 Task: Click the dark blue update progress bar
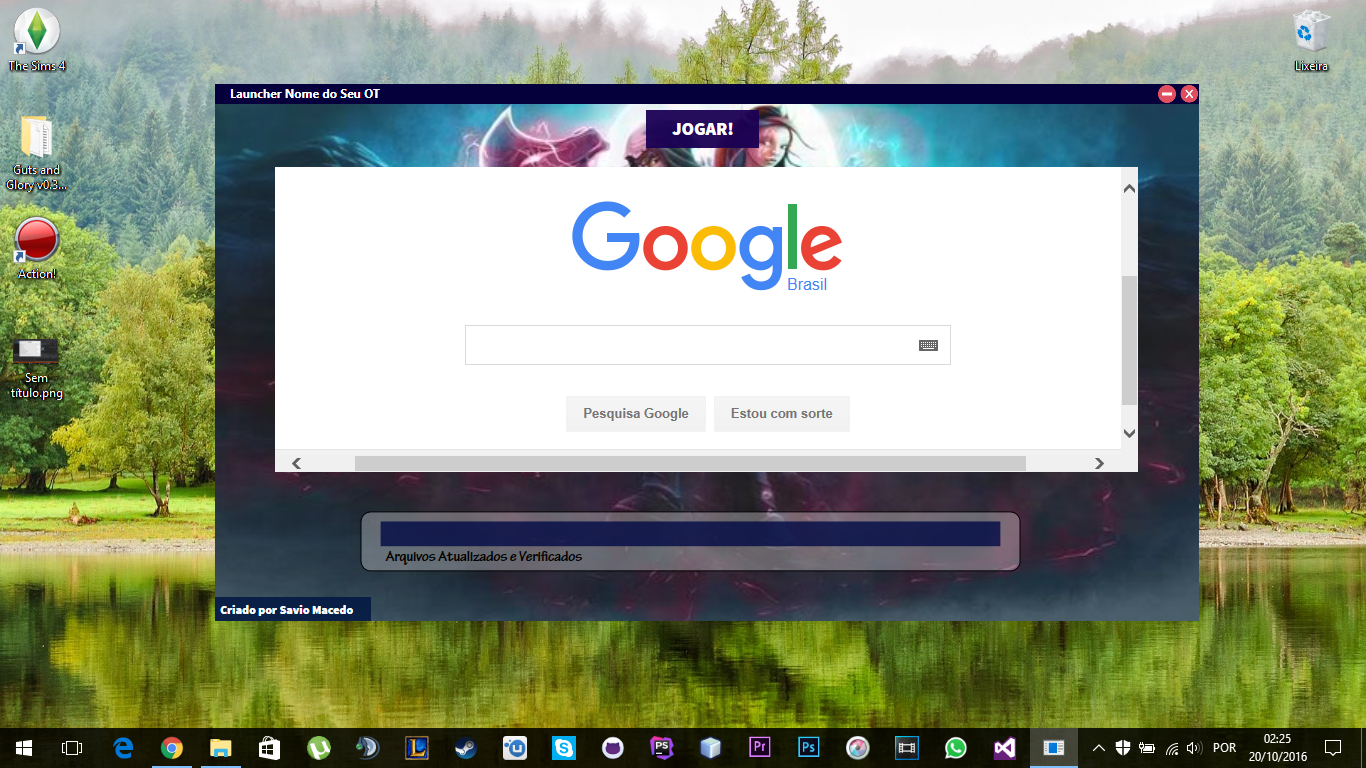[x=690, y=534]
